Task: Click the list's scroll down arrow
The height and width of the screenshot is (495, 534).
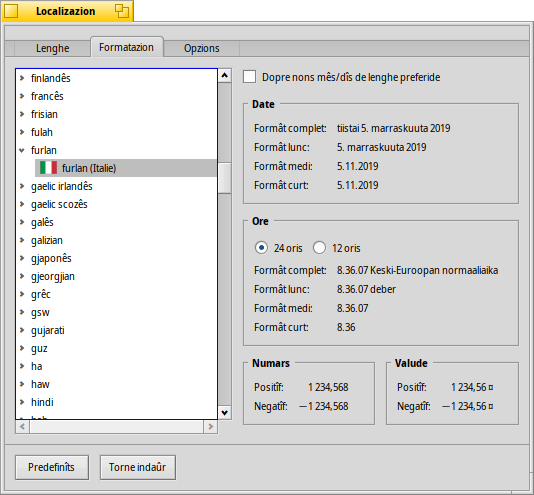Action: tap(224, 413)
